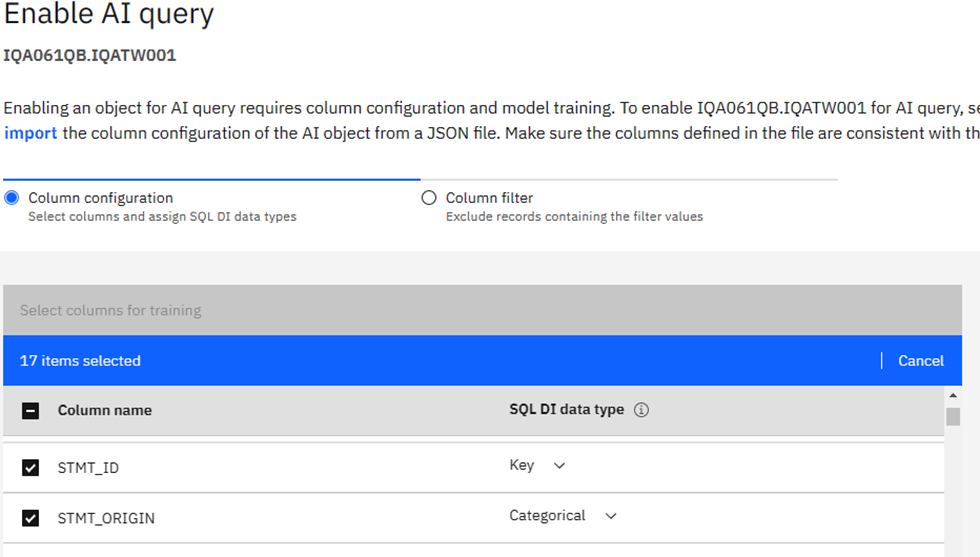Image resolution: width=980 pixels, height=557 pixels.
Task: Click the IQA061QB.IQATW001 object name subtitle
Action: [90, 55]
